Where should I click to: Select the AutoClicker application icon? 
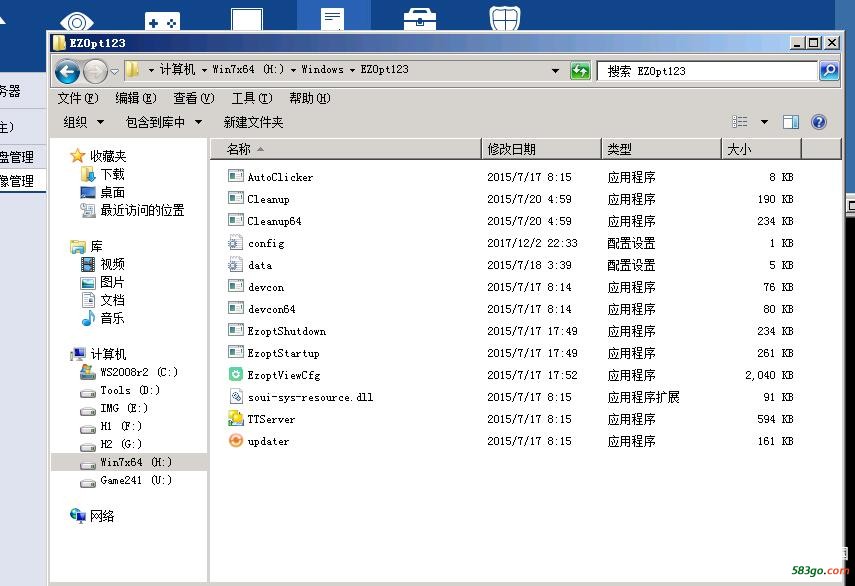[x=236, y=176]
